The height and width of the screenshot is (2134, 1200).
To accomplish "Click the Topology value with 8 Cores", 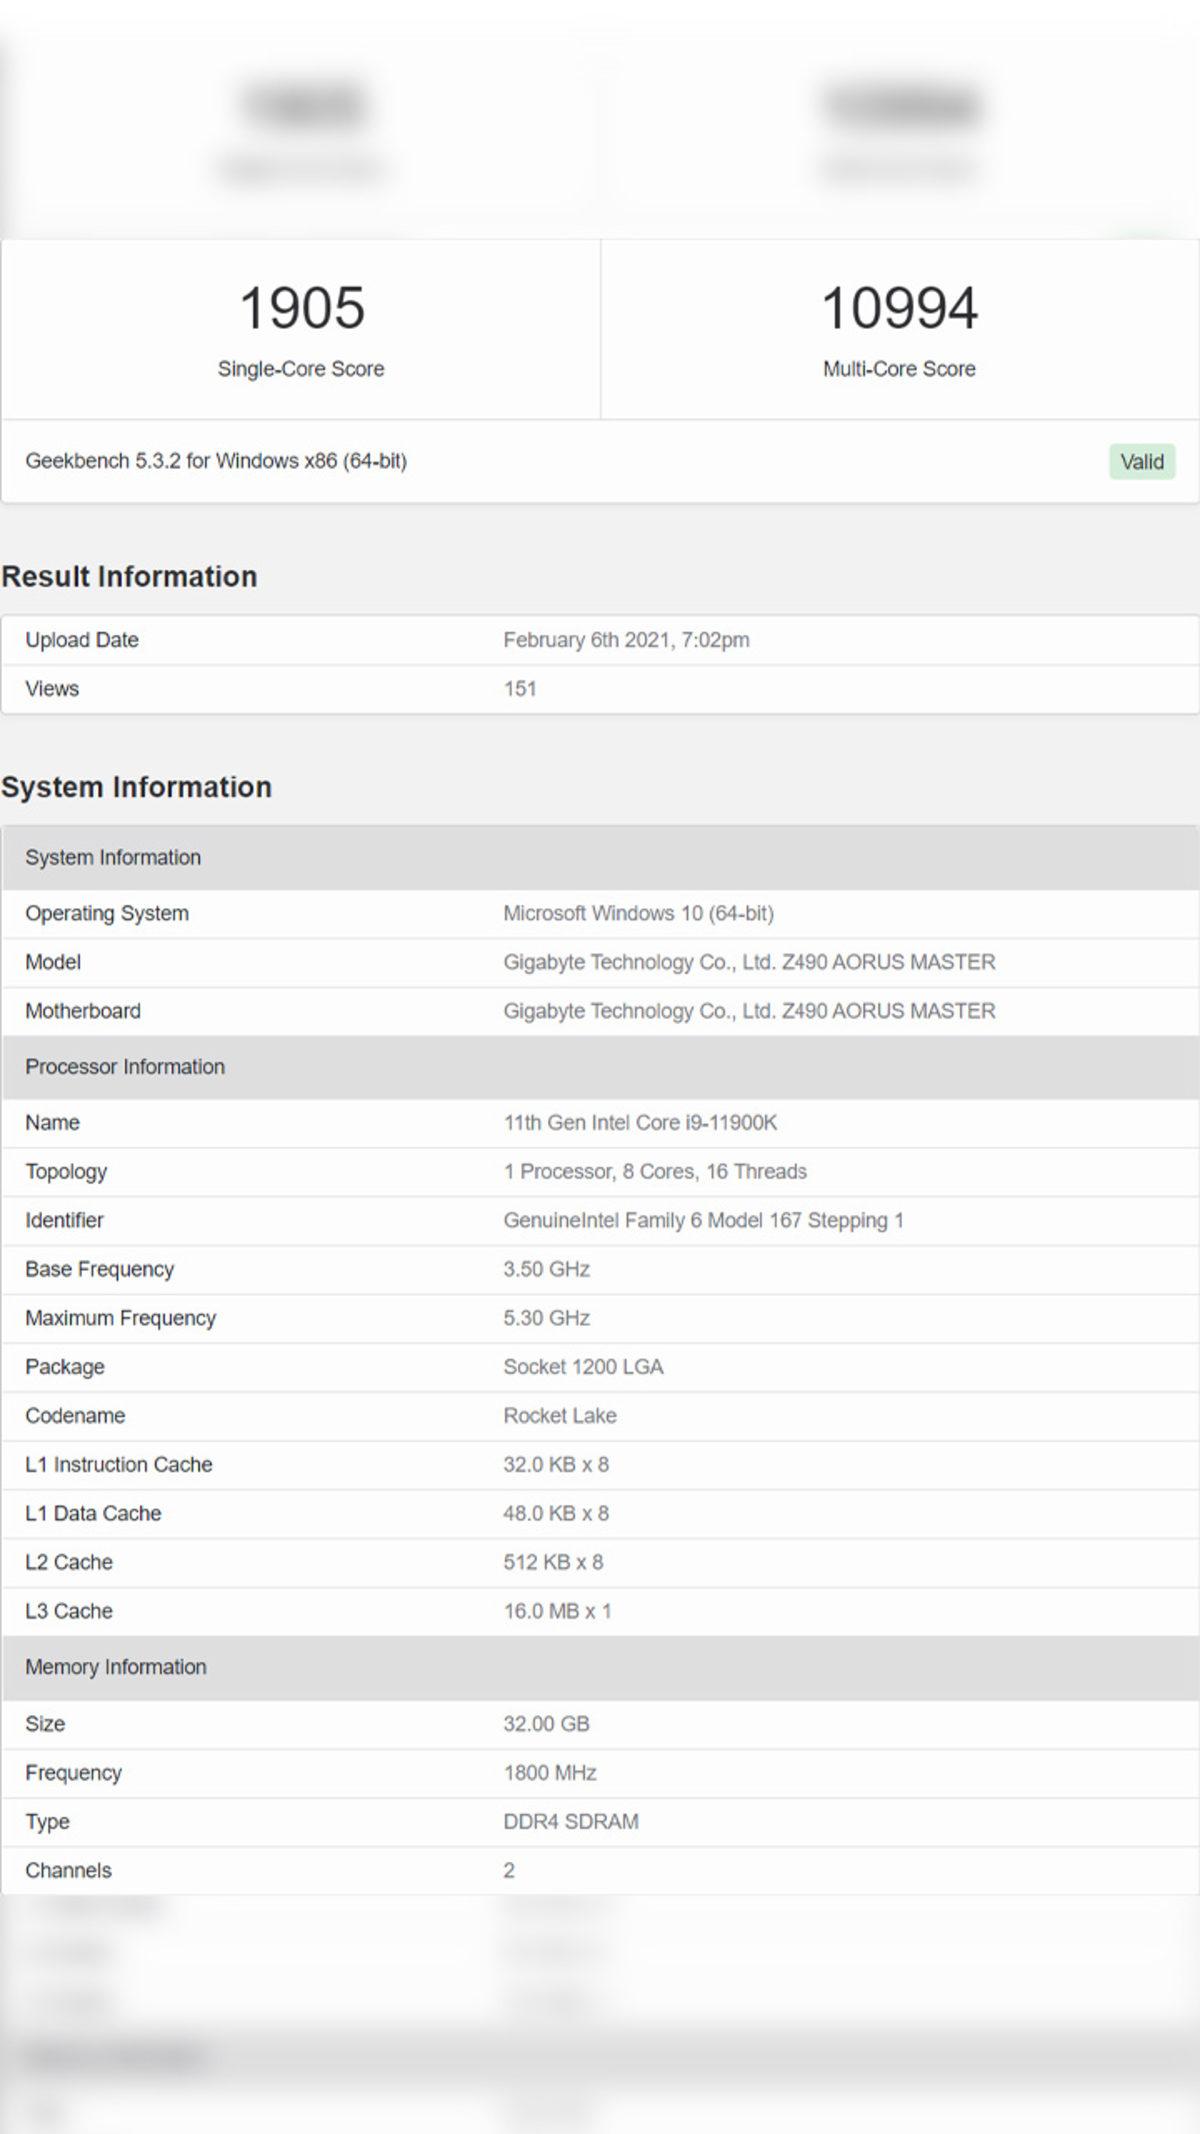I will click(655, 1172).
